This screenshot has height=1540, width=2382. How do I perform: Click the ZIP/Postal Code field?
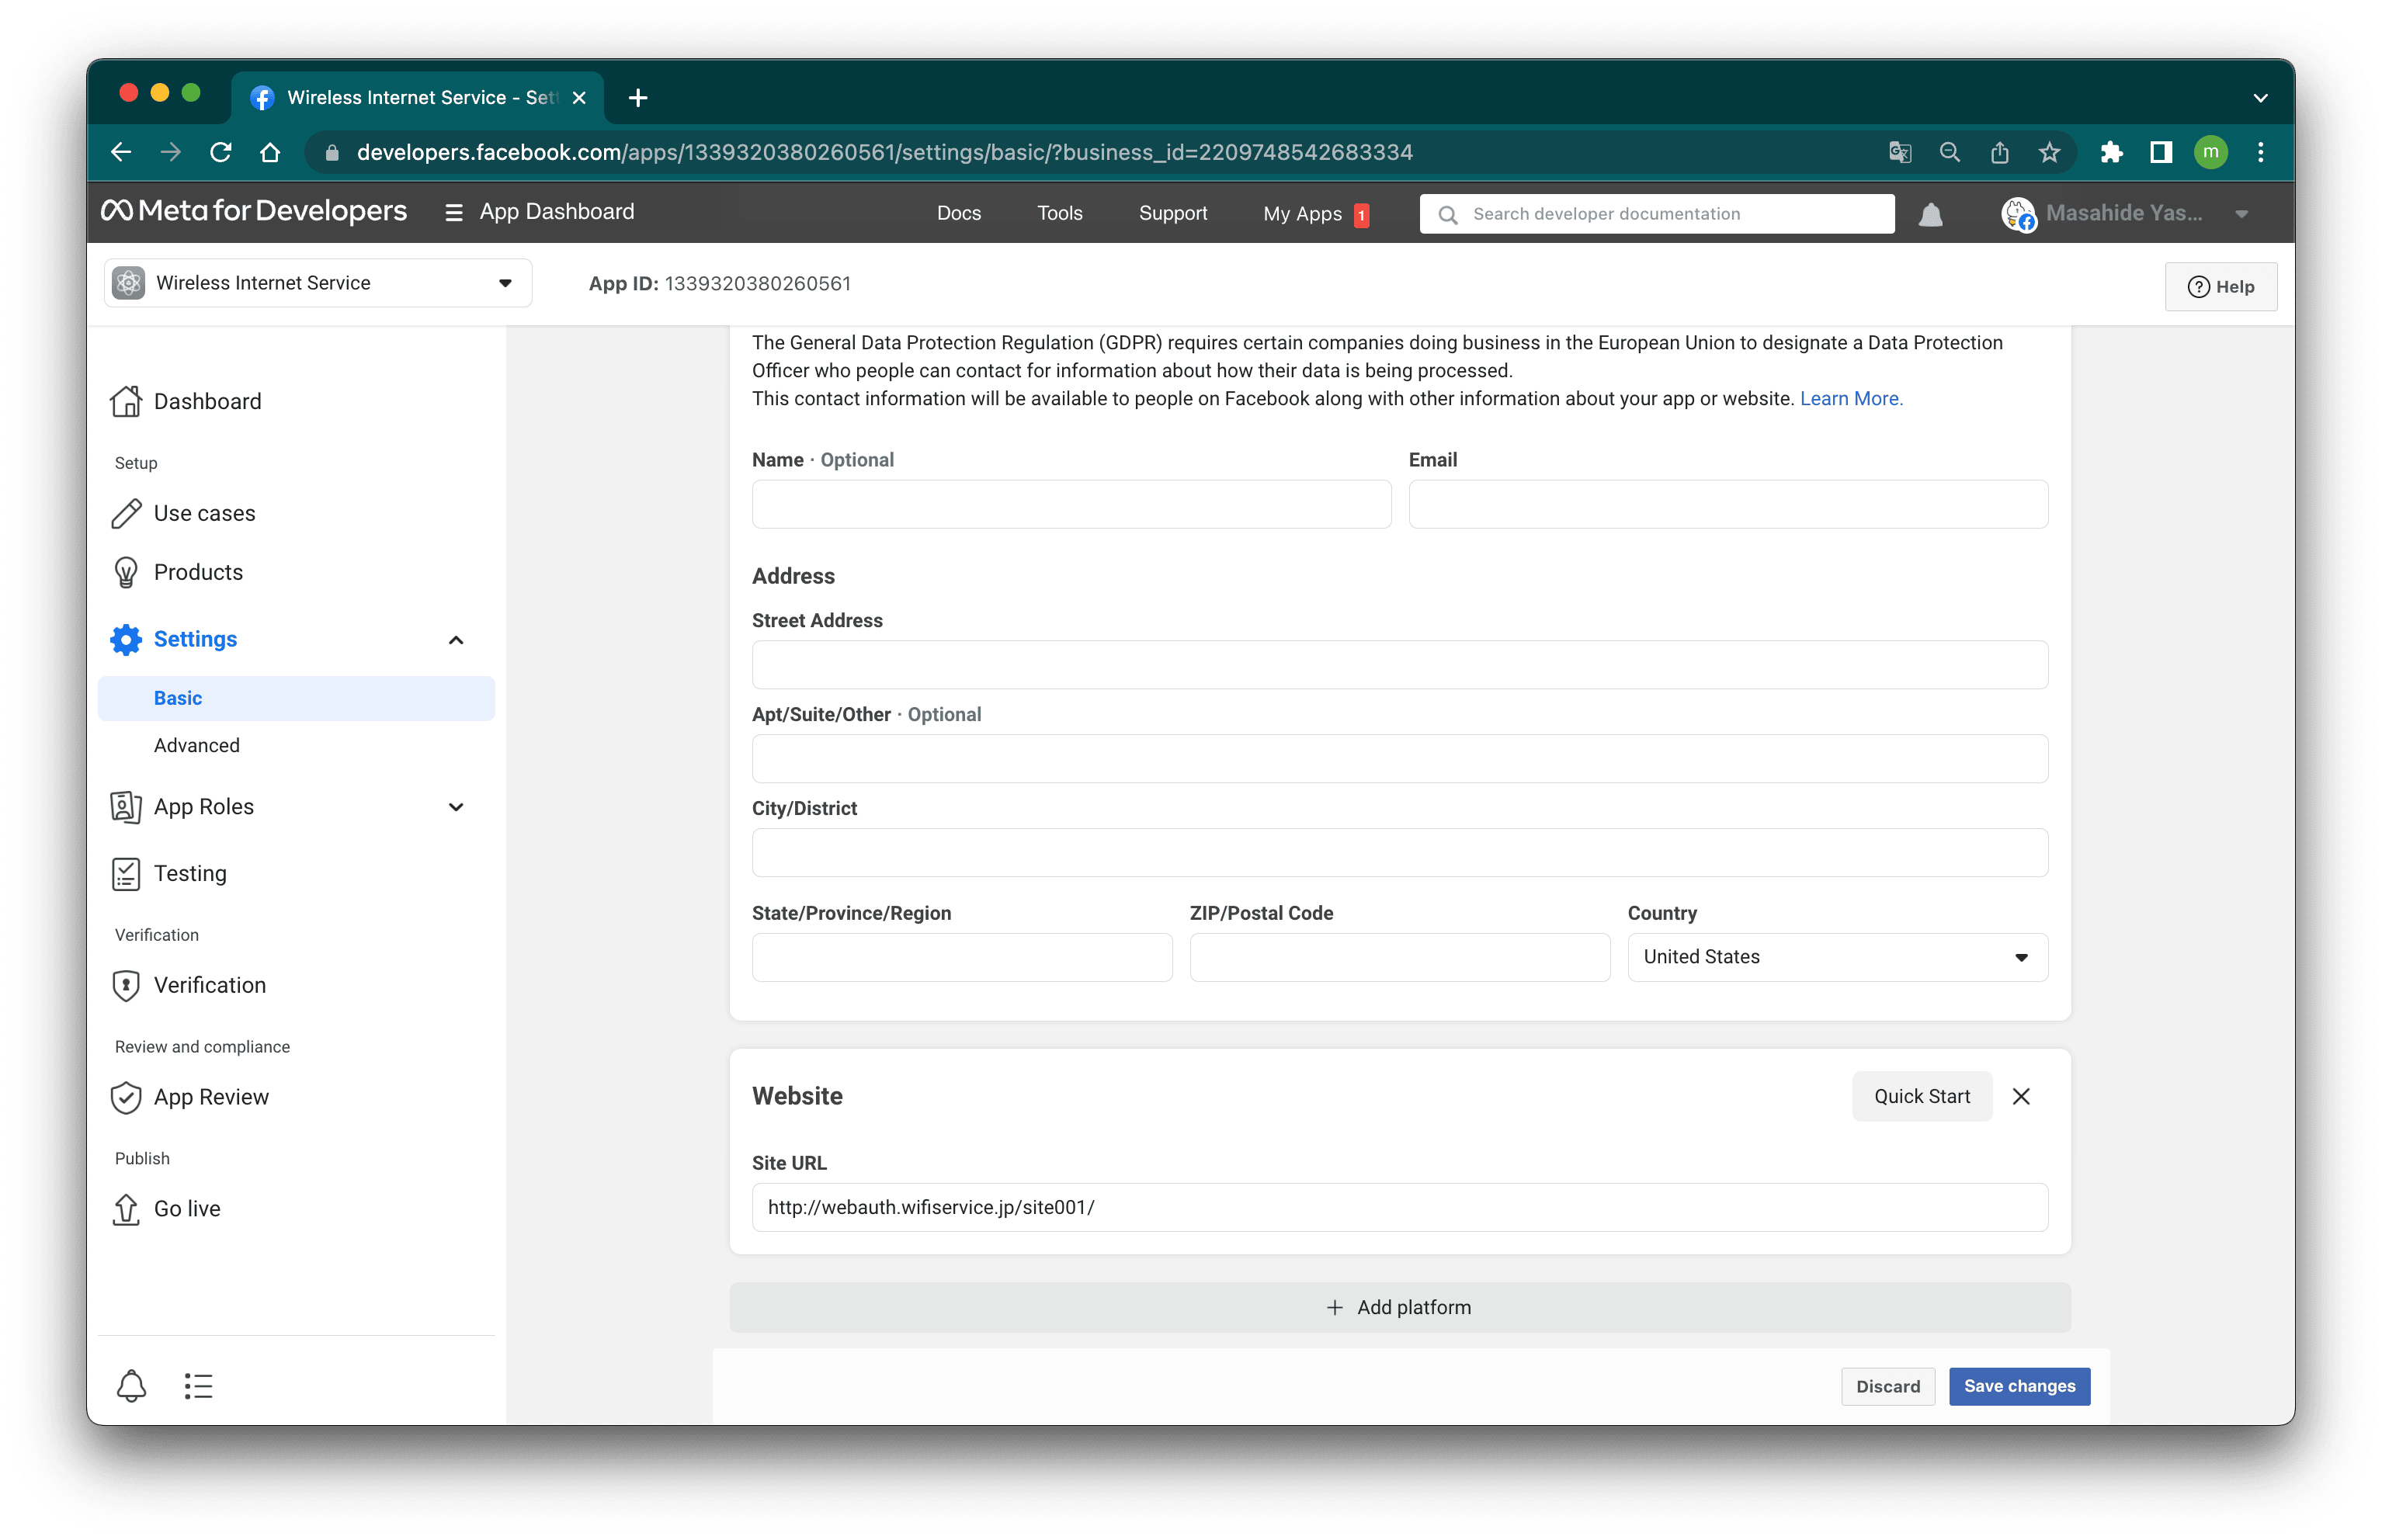(x=1399, y=957)
